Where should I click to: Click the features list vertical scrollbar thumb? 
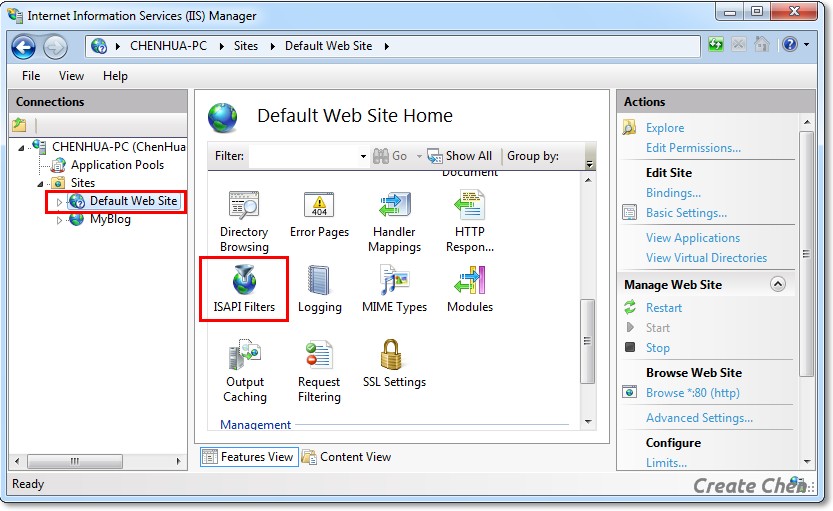(588, 341)
